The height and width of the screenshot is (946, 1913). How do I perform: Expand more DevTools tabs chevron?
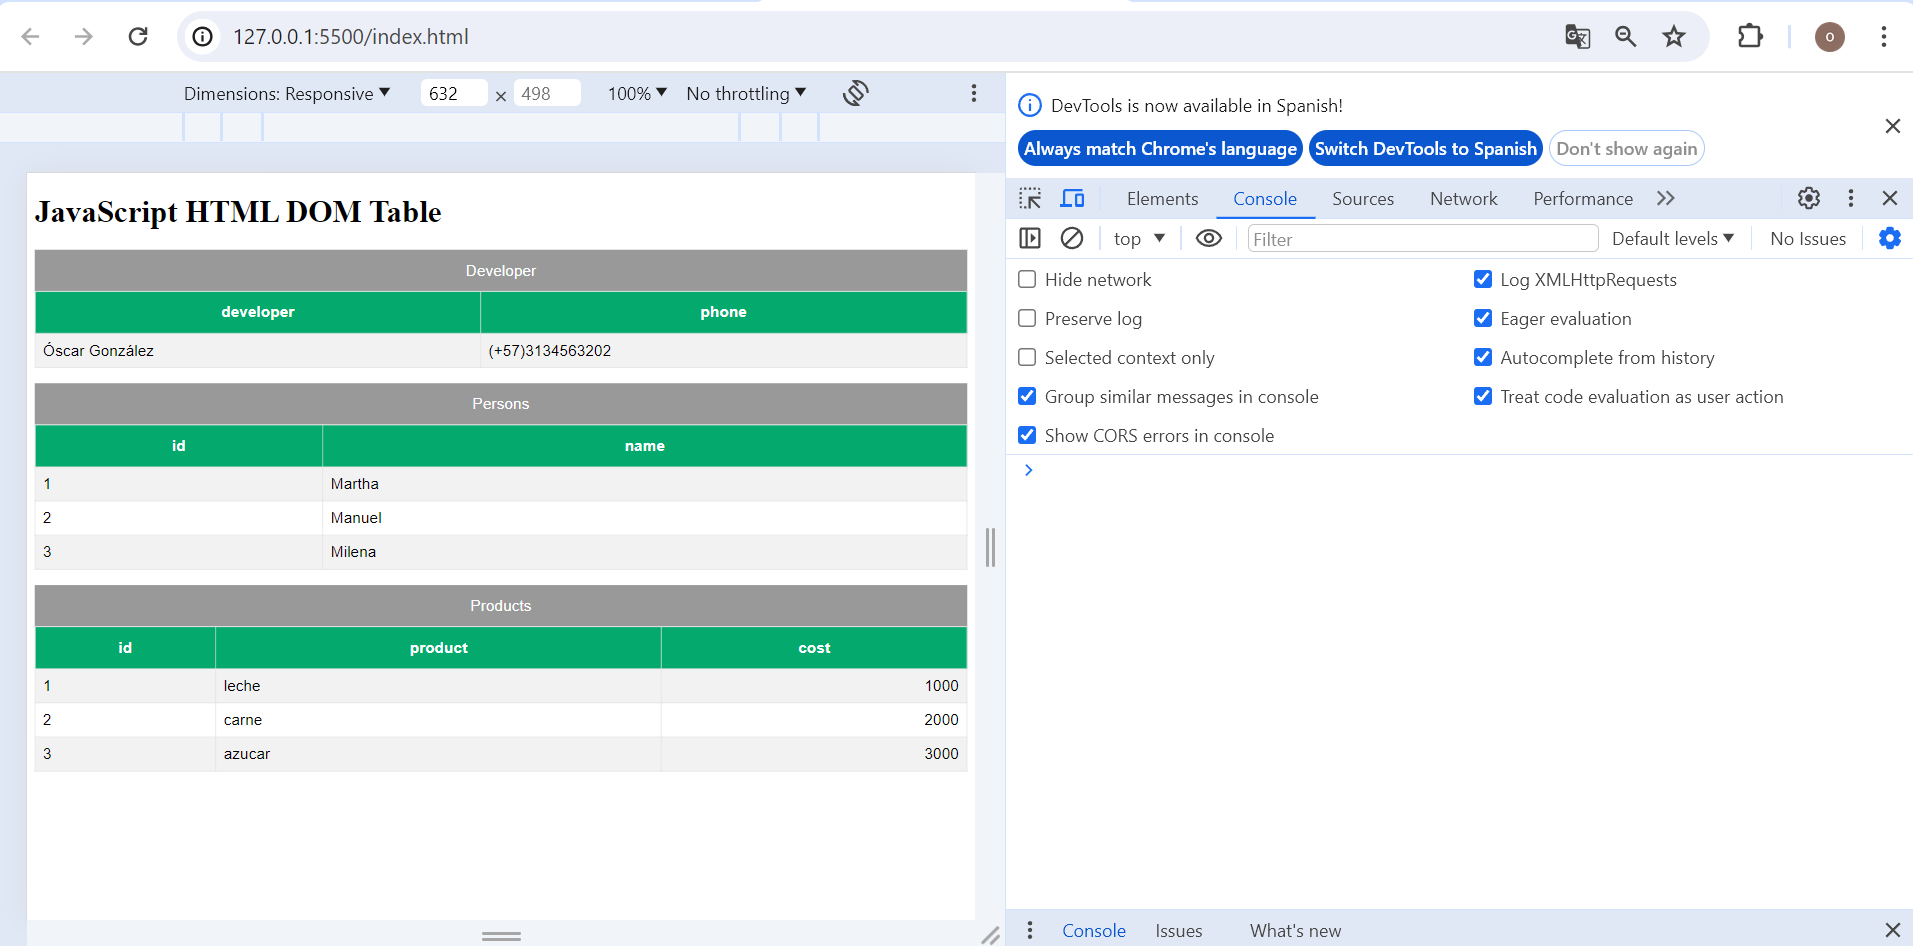coord(1665,198)
